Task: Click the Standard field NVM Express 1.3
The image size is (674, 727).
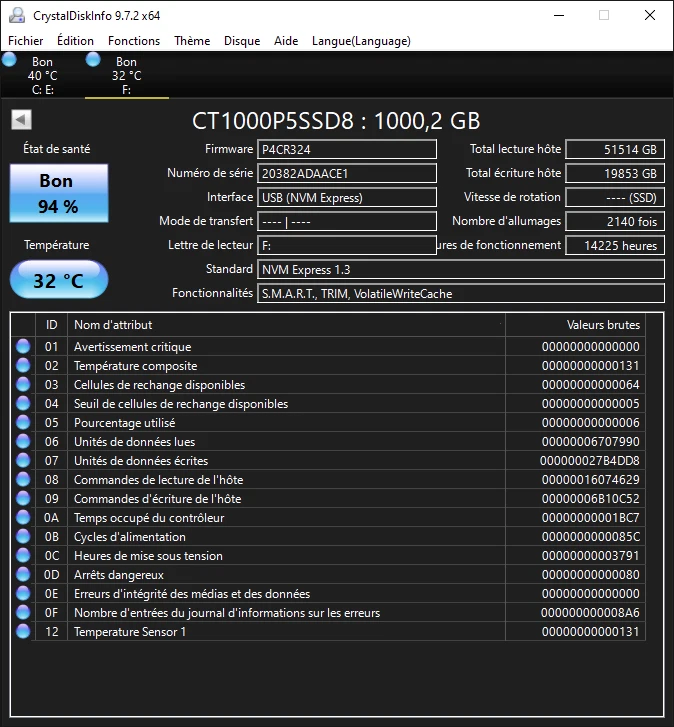Action: click(x=461, y=269)
